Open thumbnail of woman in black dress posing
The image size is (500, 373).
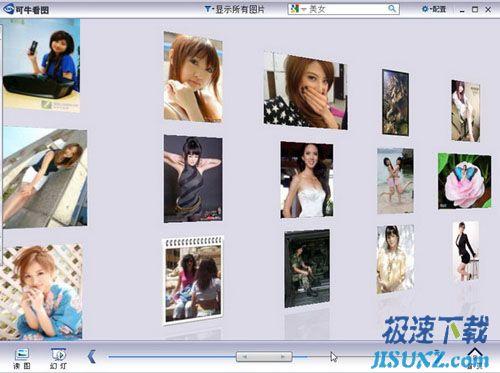pos(466,251)
